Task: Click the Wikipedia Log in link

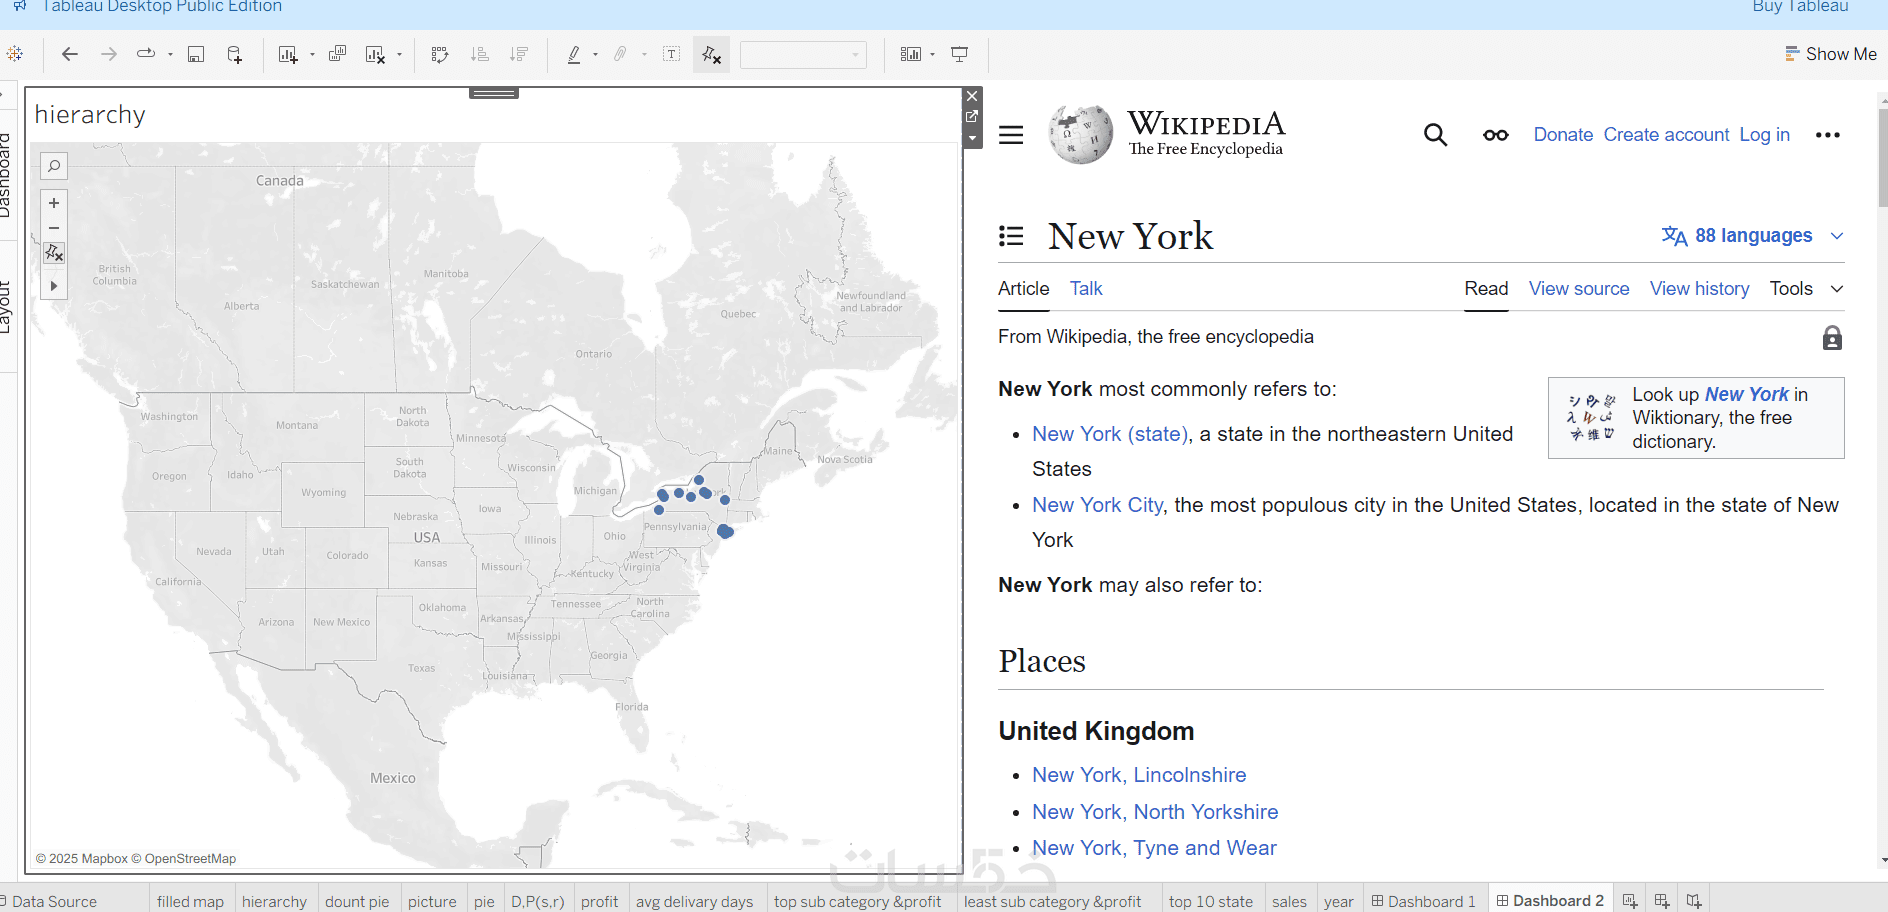Action: tap(1764, 135)
